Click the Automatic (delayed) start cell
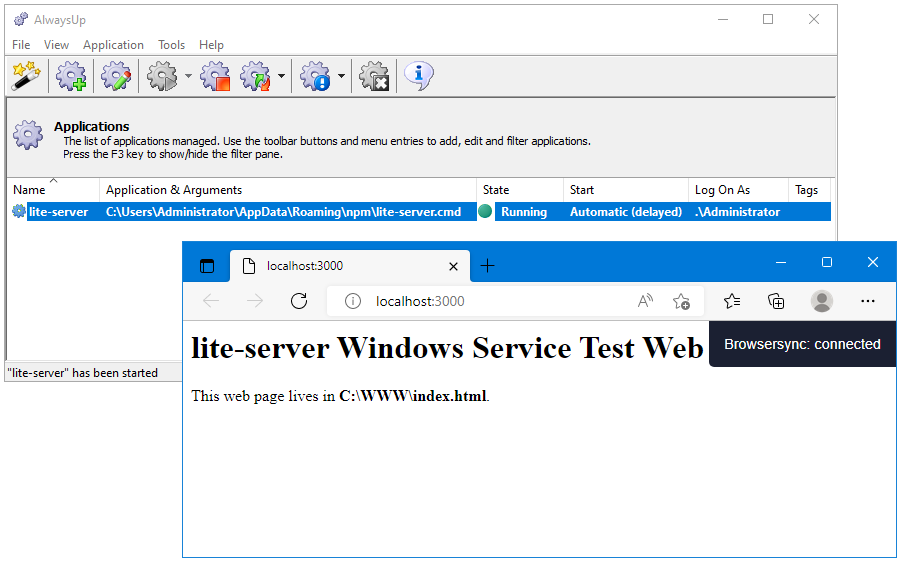The height and width of the screenshot is (561, 900). 626,212
